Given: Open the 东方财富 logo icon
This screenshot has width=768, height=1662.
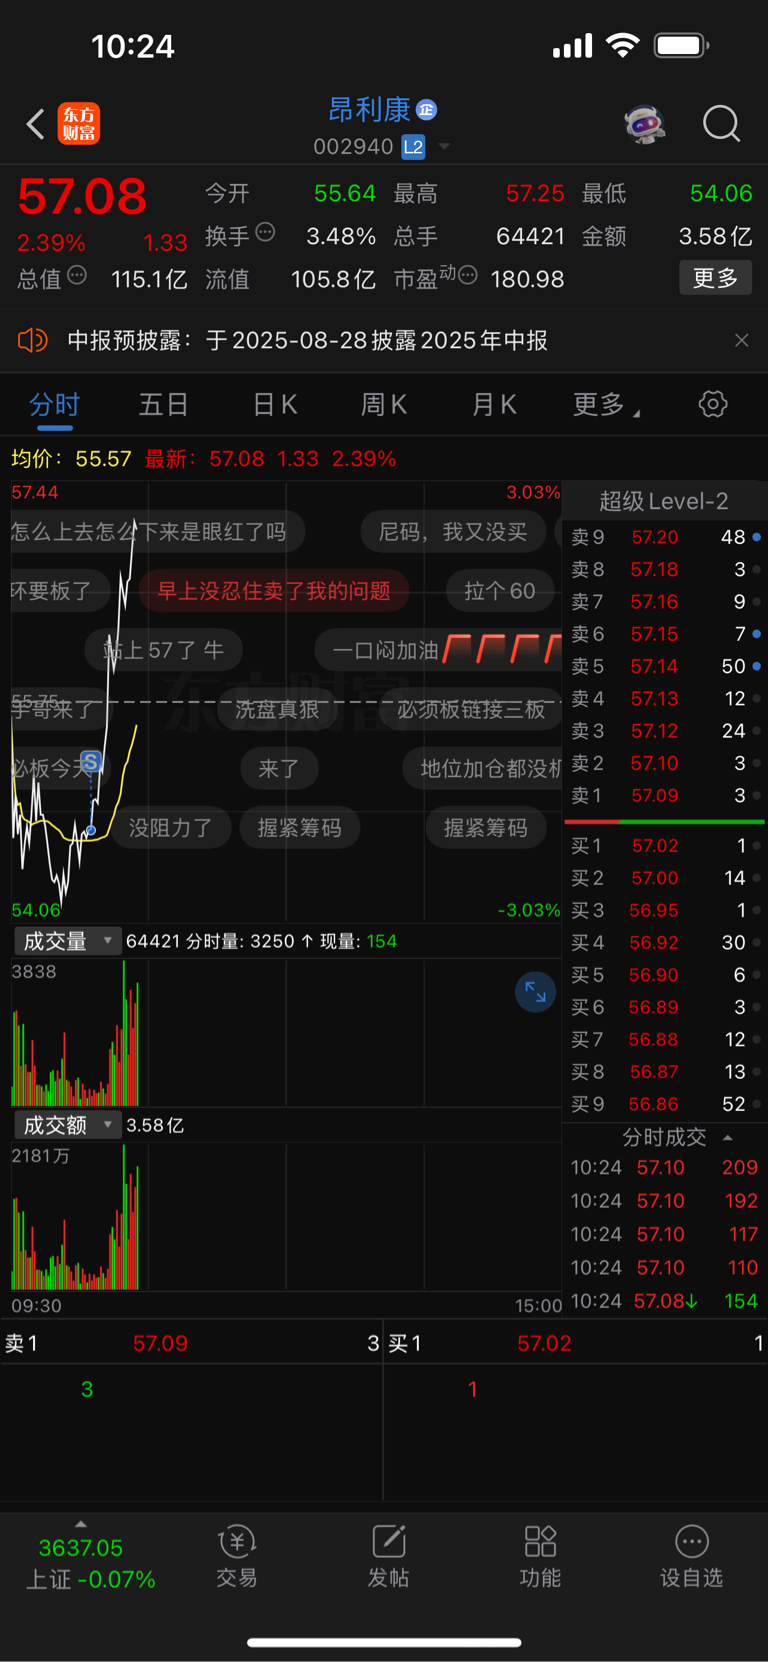Looking at the screenshot, I should pyautogui.click(x=79, y=124).
